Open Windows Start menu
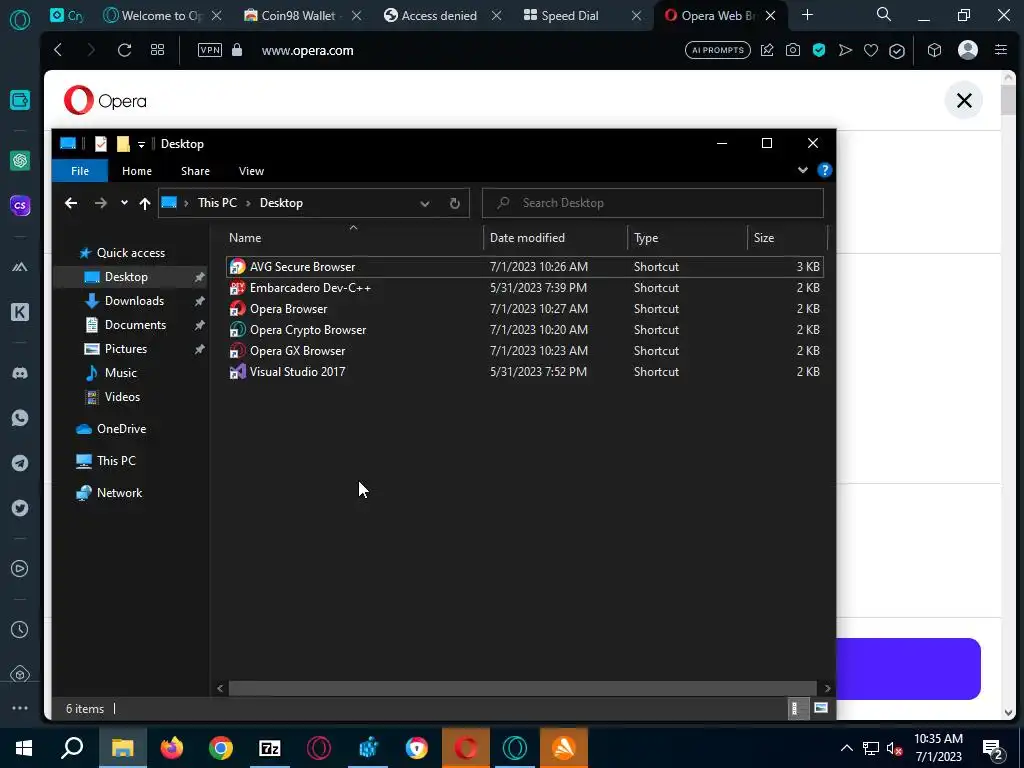The width and height of the screenshot is (1024, 768). 24,748
